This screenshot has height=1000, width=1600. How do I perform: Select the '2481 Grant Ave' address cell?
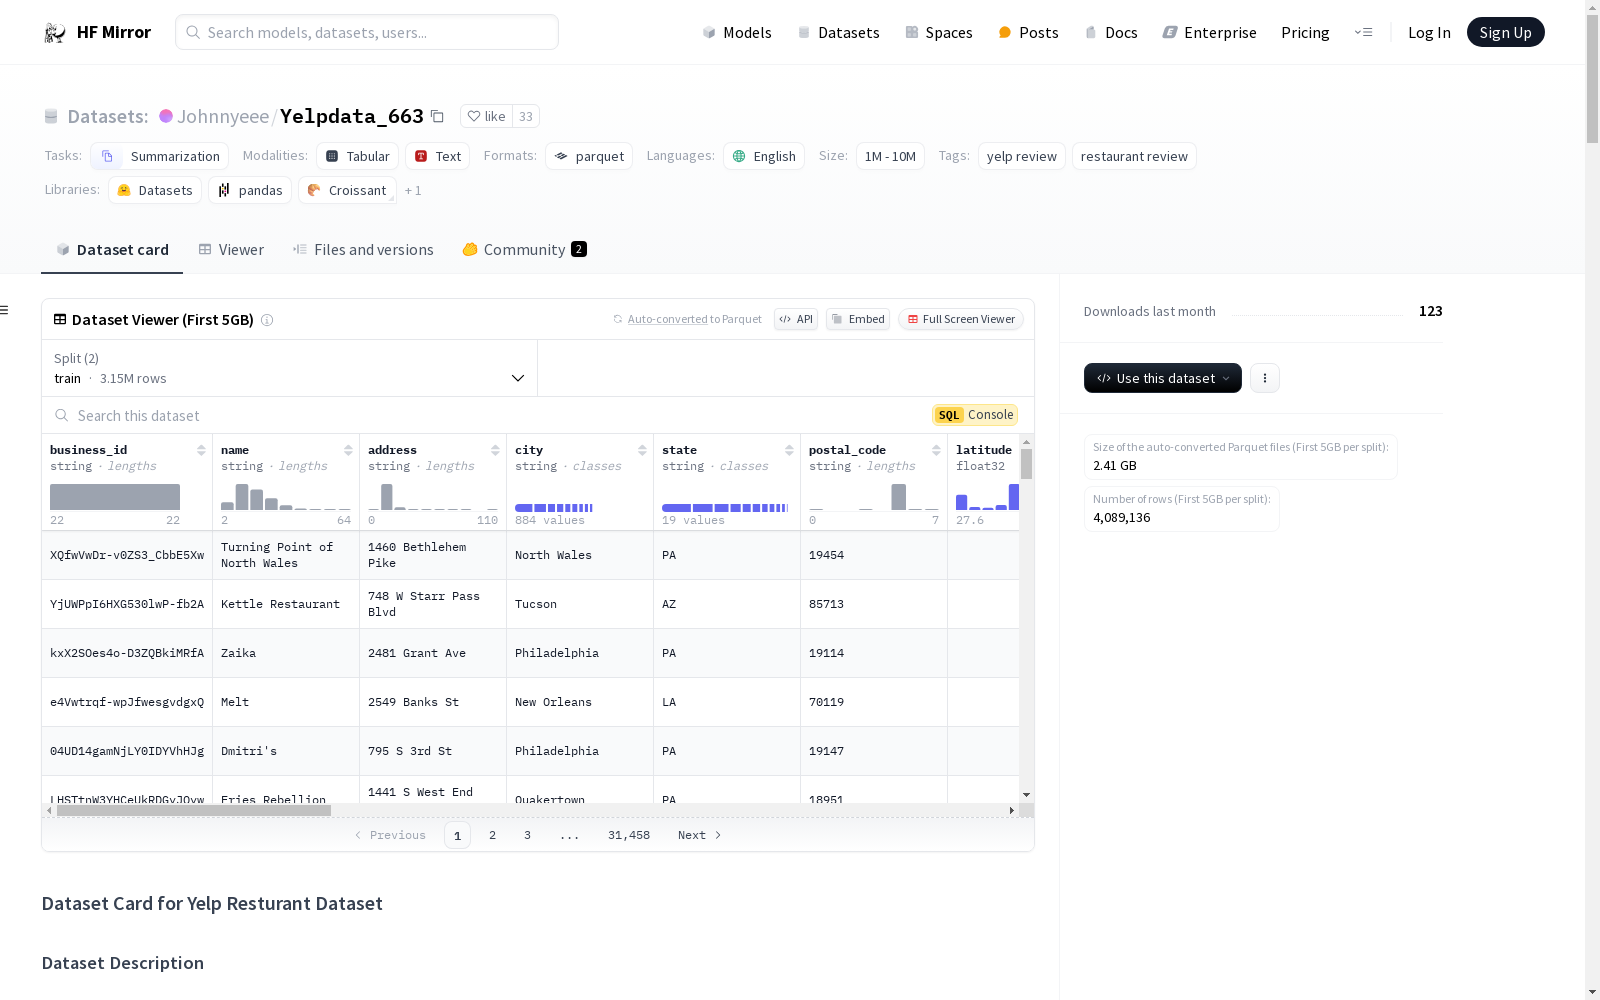pos(433,653)
